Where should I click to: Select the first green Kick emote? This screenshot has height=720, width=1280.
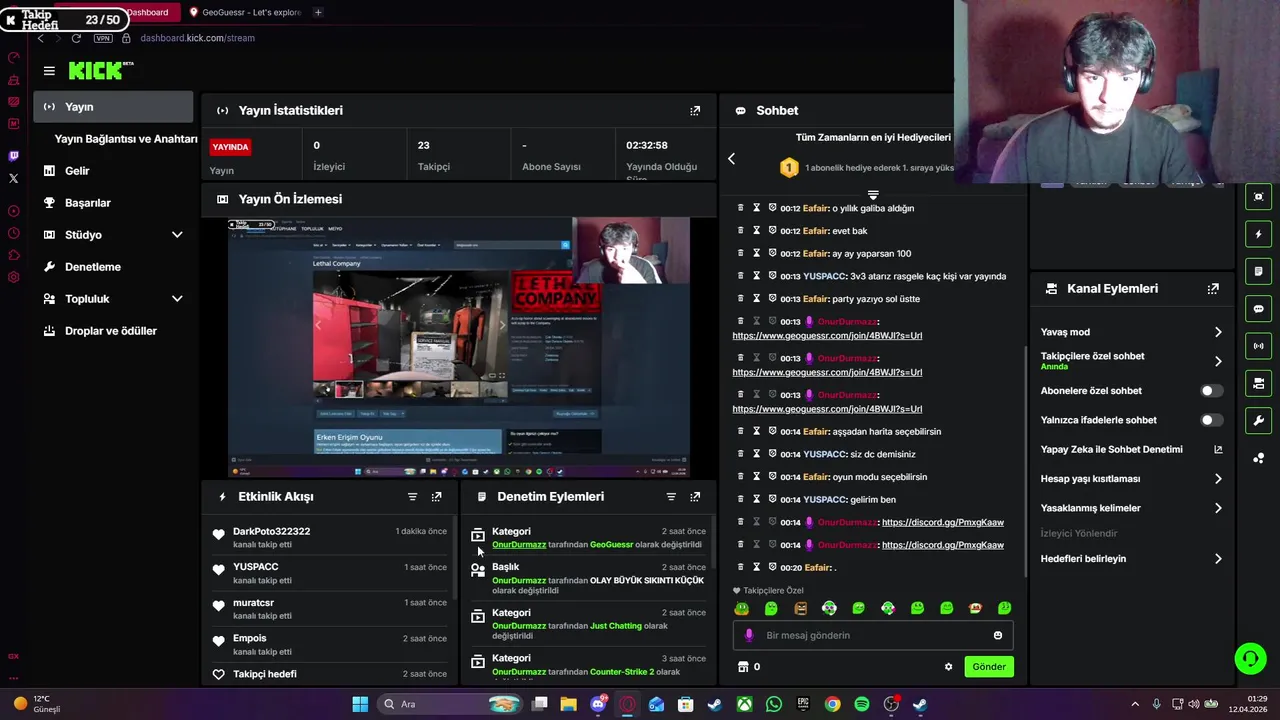click(x=741, y=608)
